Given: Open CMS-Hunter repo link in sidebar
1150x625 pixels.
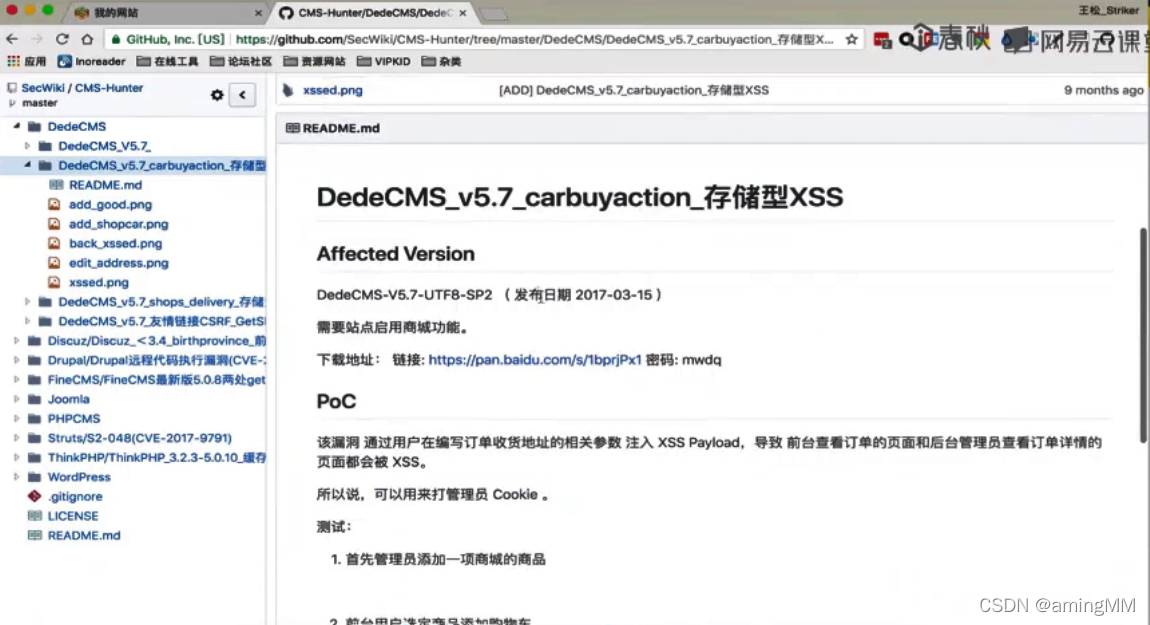Looking at the screenshot, I should click(x=109, y=88).
